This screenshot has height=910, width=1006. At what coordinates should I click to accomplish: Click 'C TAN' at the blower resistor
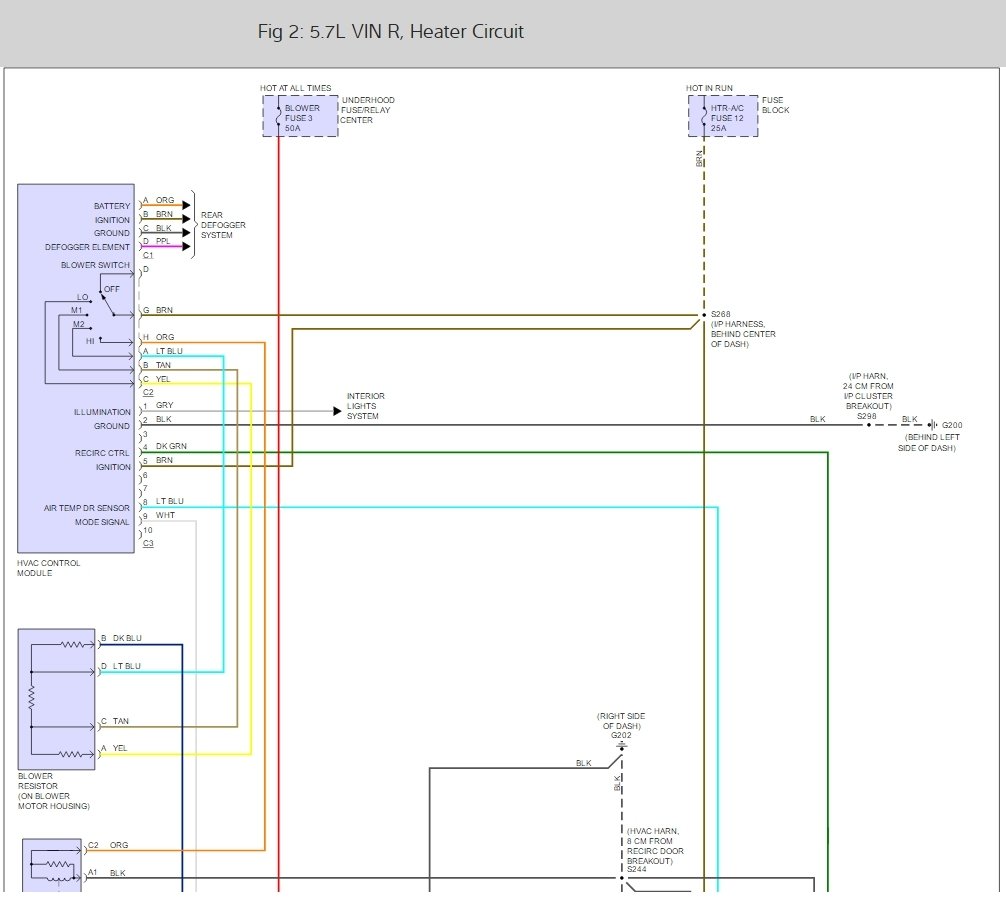click(115, 722)
